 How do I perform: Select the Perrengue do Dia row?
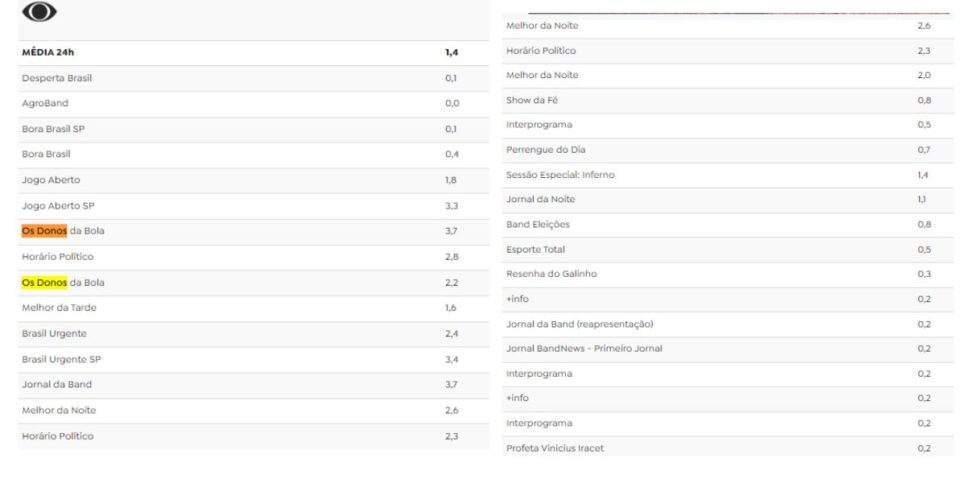[728, 150]
